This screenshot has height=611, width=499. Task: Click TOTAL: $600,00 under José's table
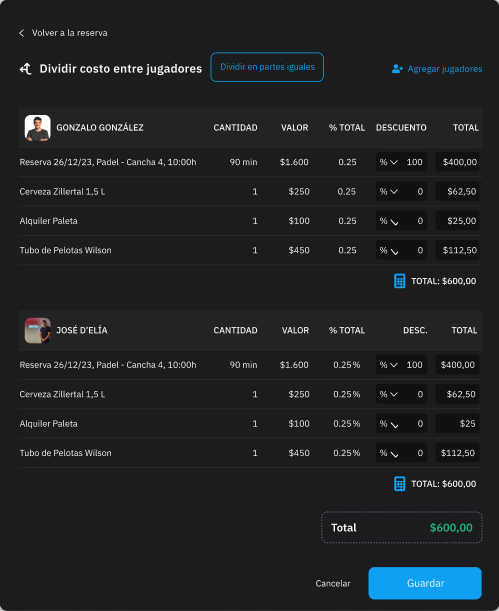(x=444, y=484)
